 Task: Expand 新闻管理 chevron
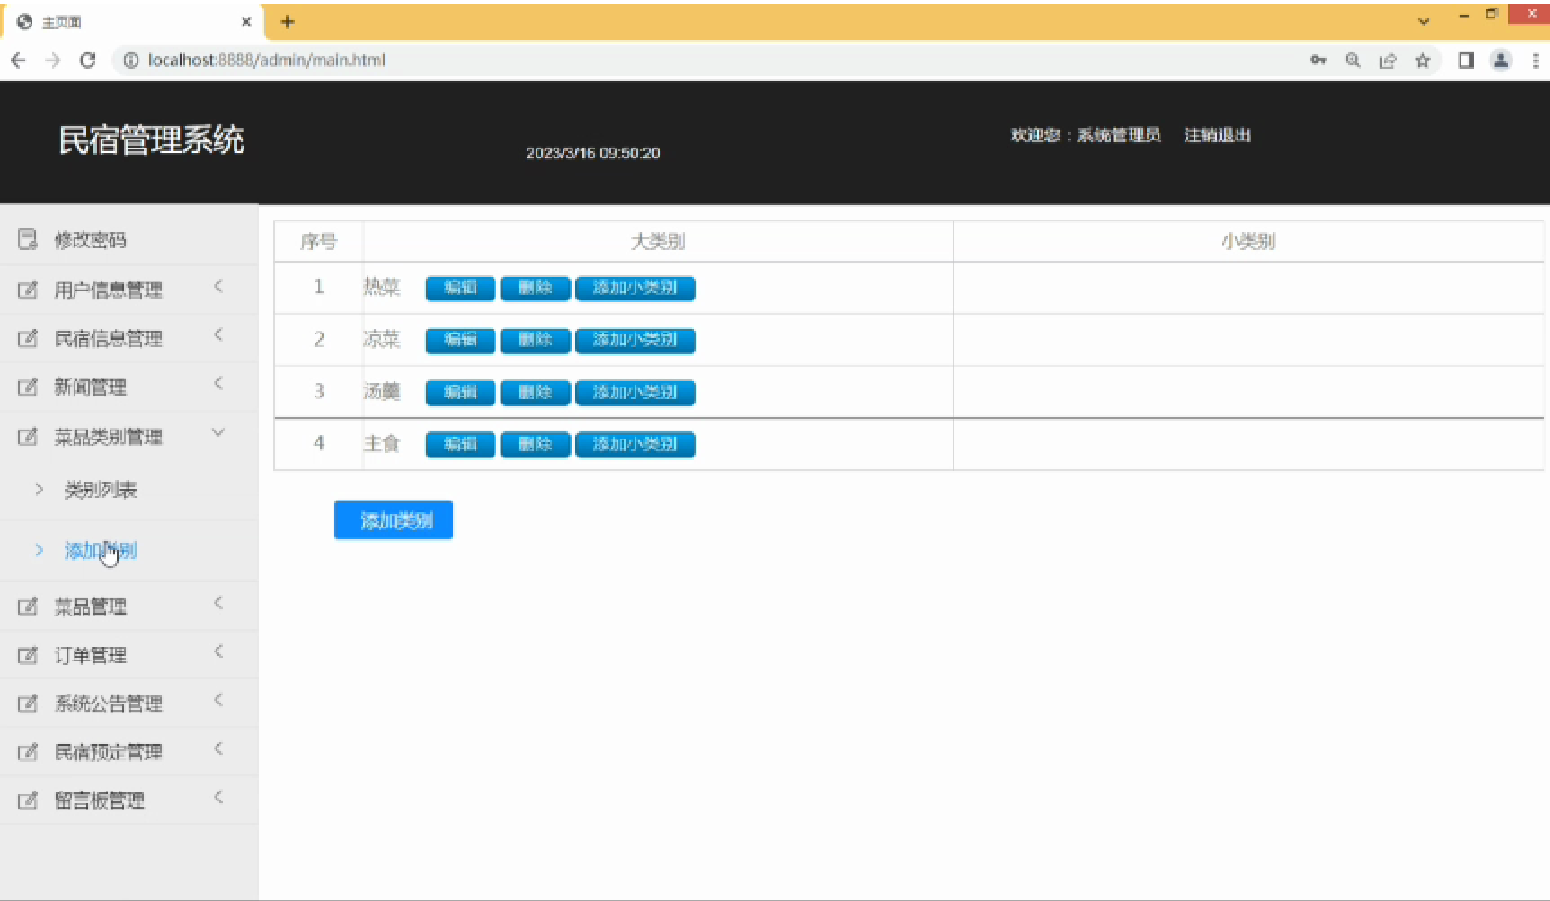218,383
